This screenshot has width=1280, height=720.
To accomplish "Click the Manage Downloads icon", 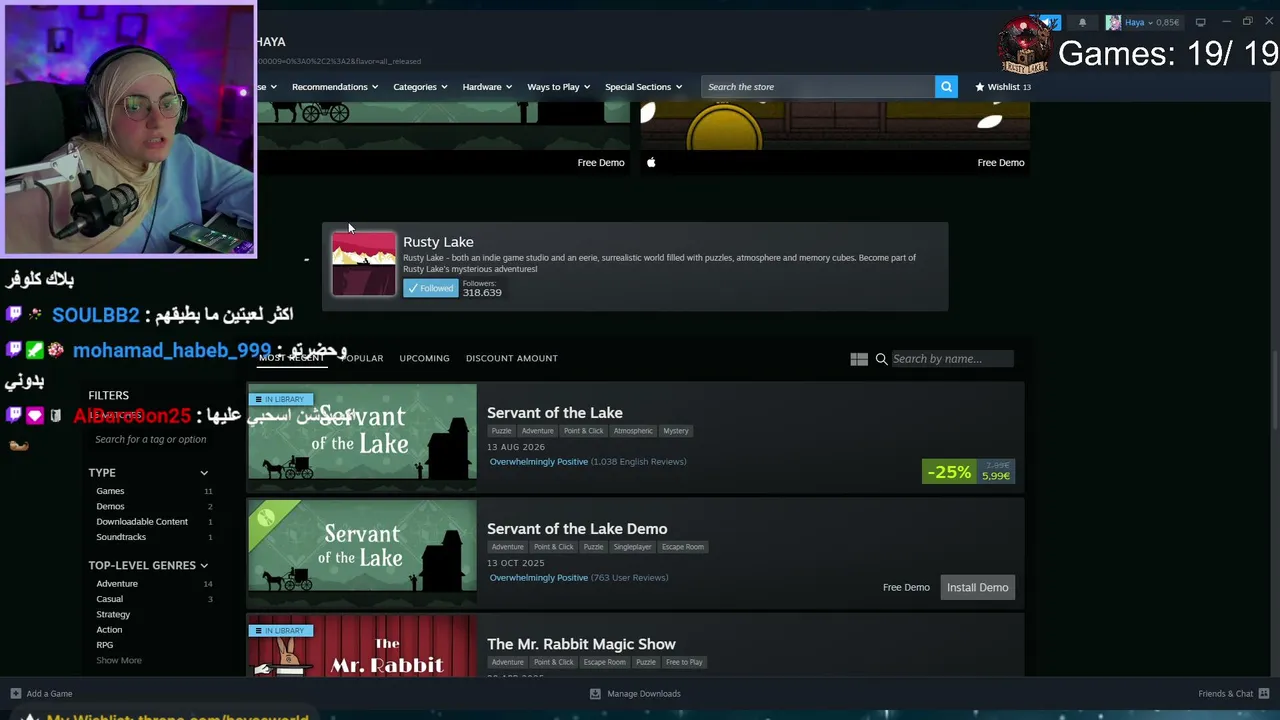I will 595,693.
